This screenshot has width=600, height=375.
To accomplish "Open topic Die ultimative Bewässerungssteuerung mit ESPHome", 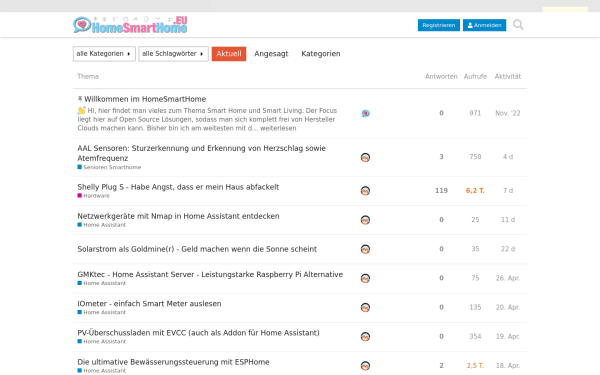I will [173, 362].
